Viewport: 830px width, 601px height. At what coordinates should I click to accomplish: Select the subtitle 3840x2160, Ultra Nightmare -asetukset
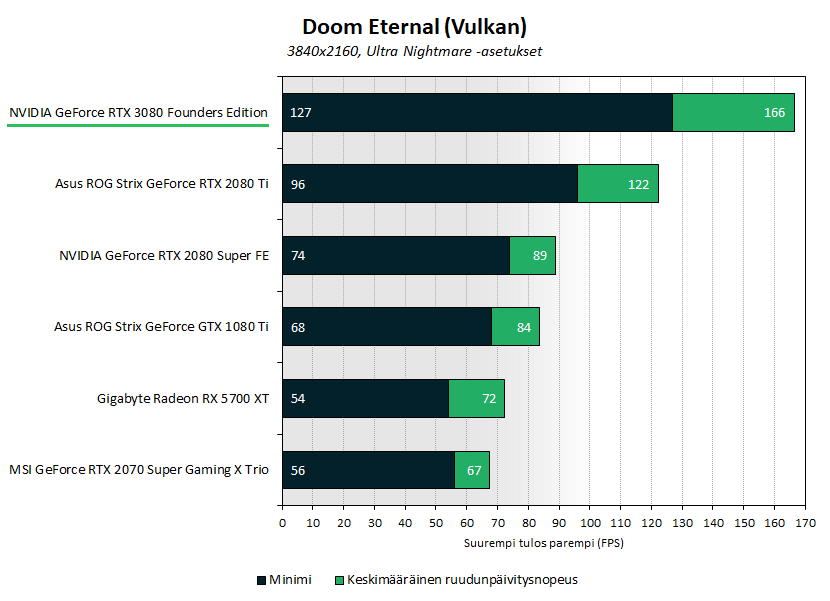pyautogui.click(x=414, y=51)
